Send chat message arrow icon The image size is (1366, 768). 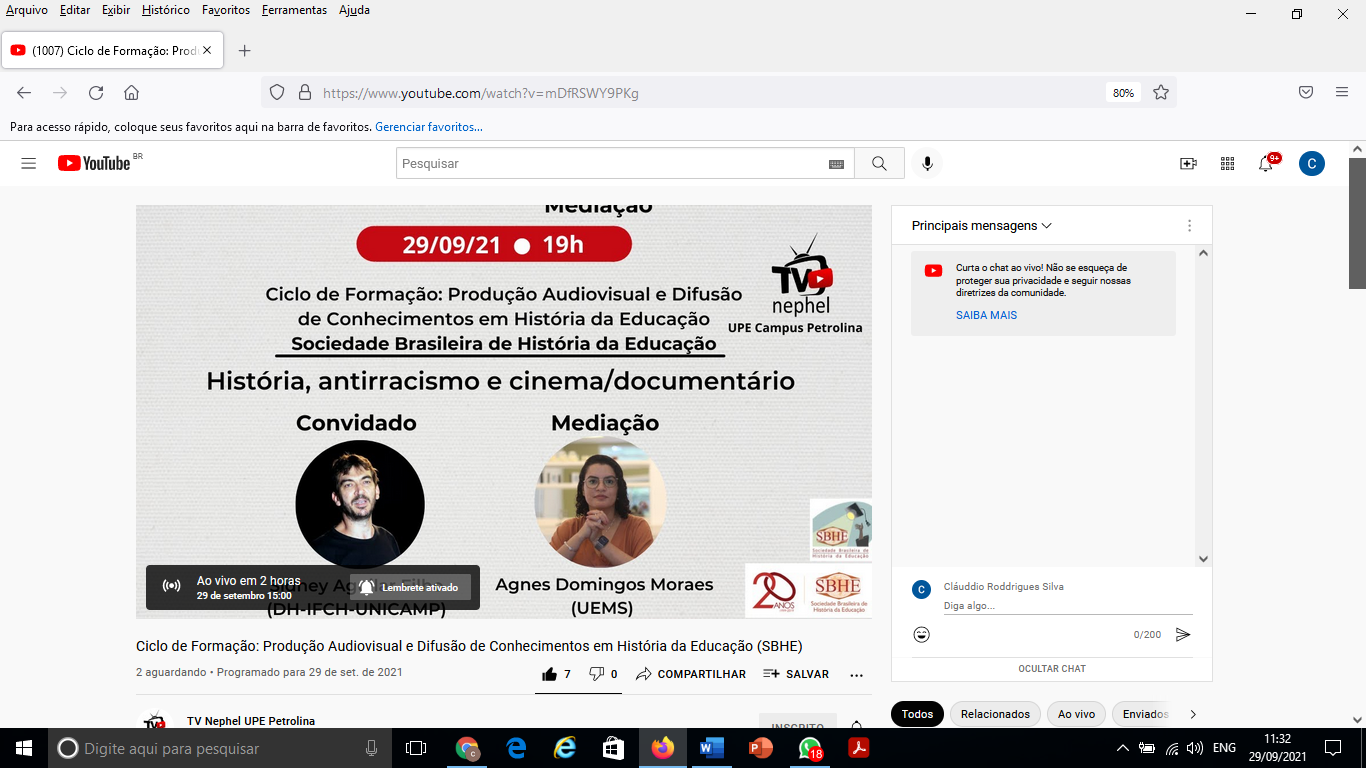coord(1183,634)
